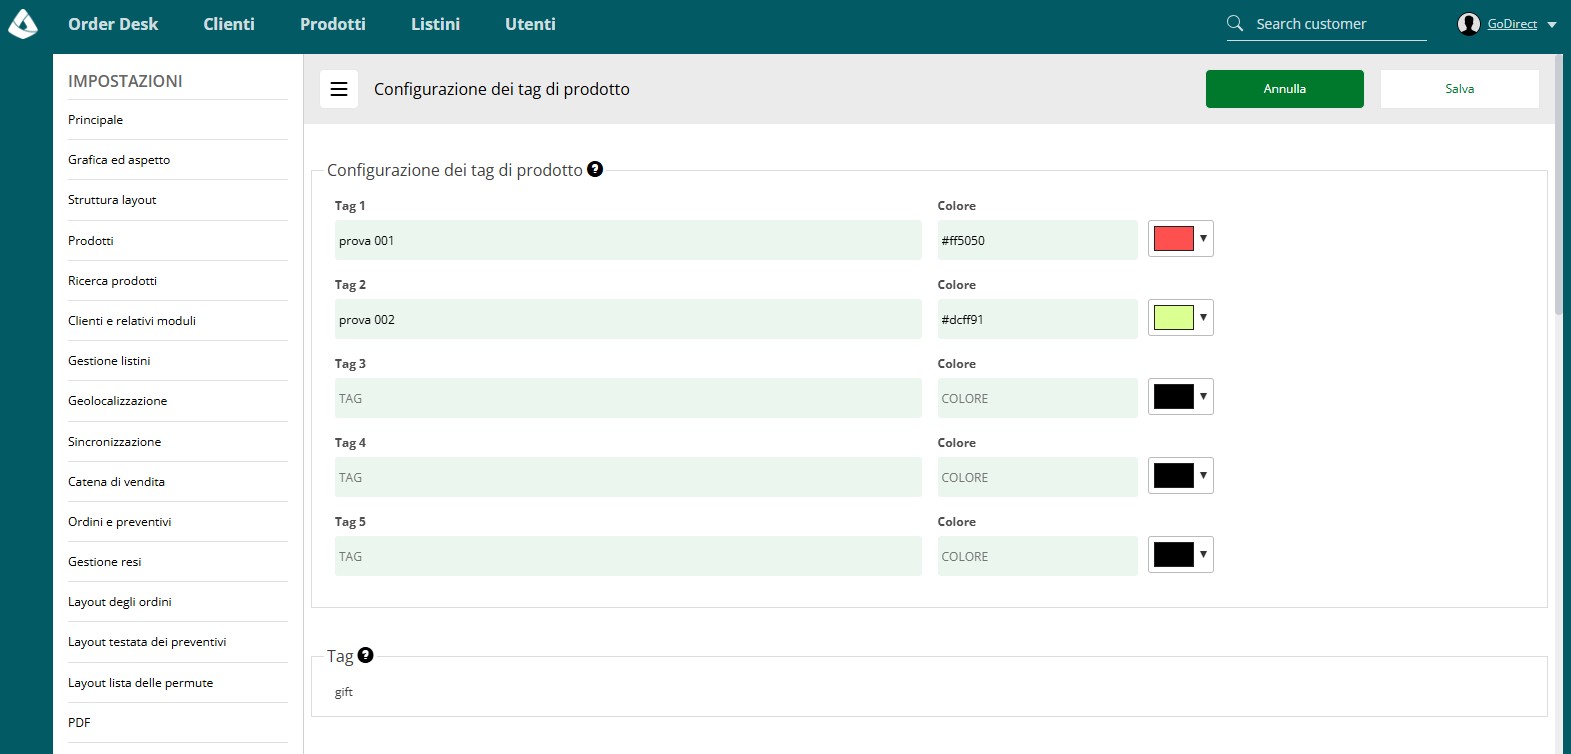Open the Order Desk menu

(x=113, y=24)
